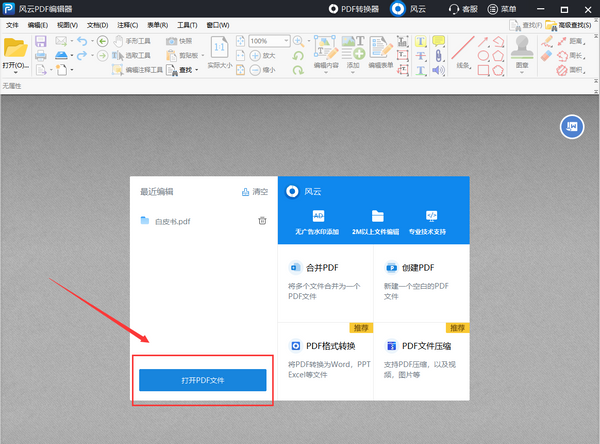Screen dimensions: 600x444
Task: Open the 表单(R) menu
Action: click(158, 25)
